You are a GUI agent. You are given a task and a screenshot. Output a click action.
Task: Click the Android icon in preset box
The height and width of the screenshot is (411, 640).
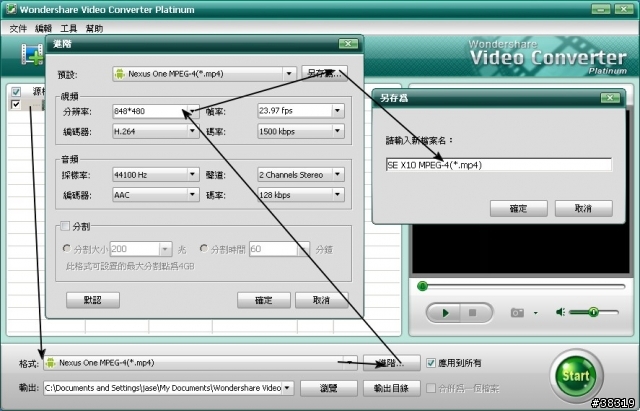point(120,74)
